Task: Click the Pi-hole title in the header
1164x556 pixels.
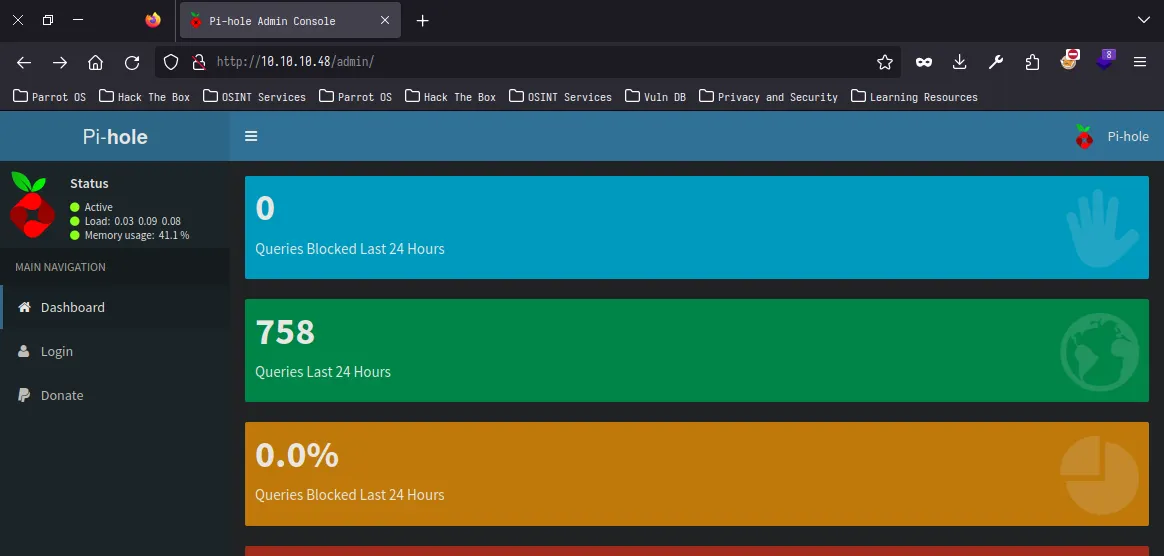Action: (115, 136)
